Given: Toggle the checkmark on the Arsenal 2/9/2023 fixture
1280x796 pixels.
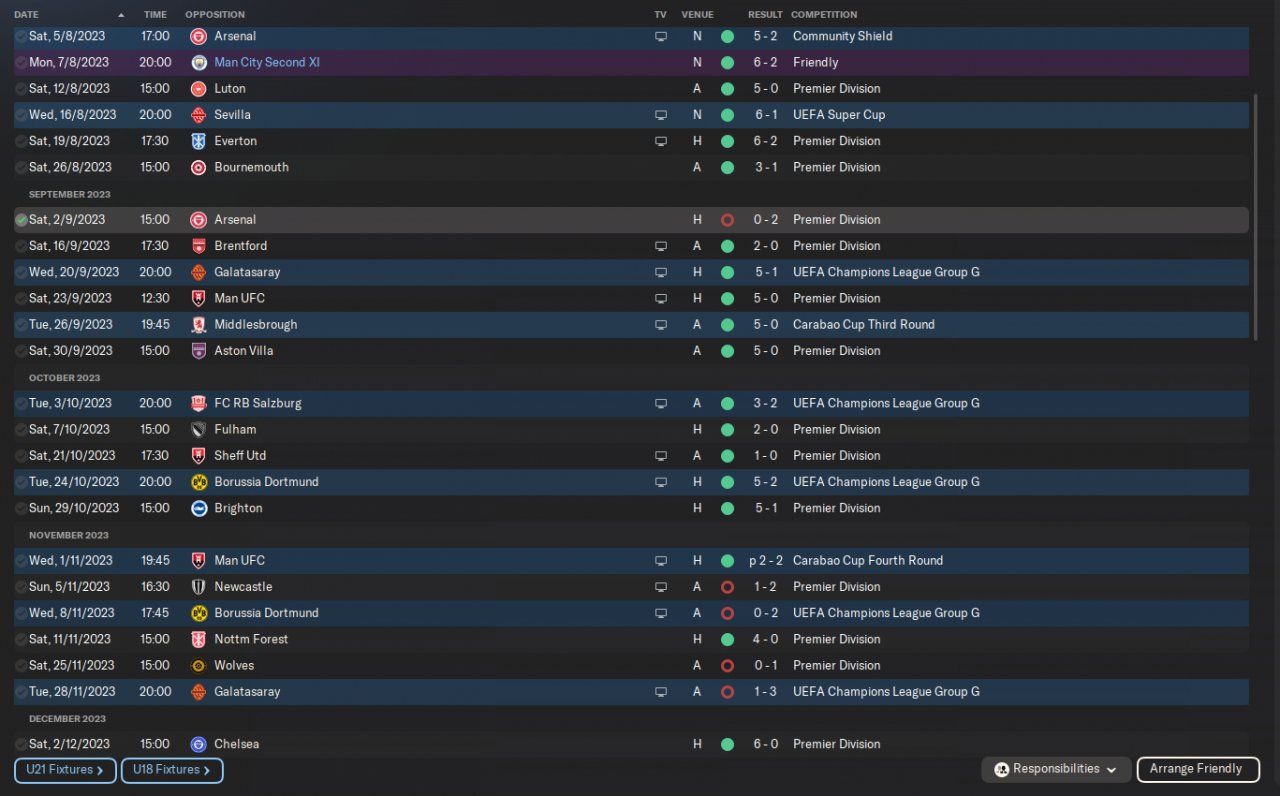Looking at the screenshot, I should coord(21,220).
